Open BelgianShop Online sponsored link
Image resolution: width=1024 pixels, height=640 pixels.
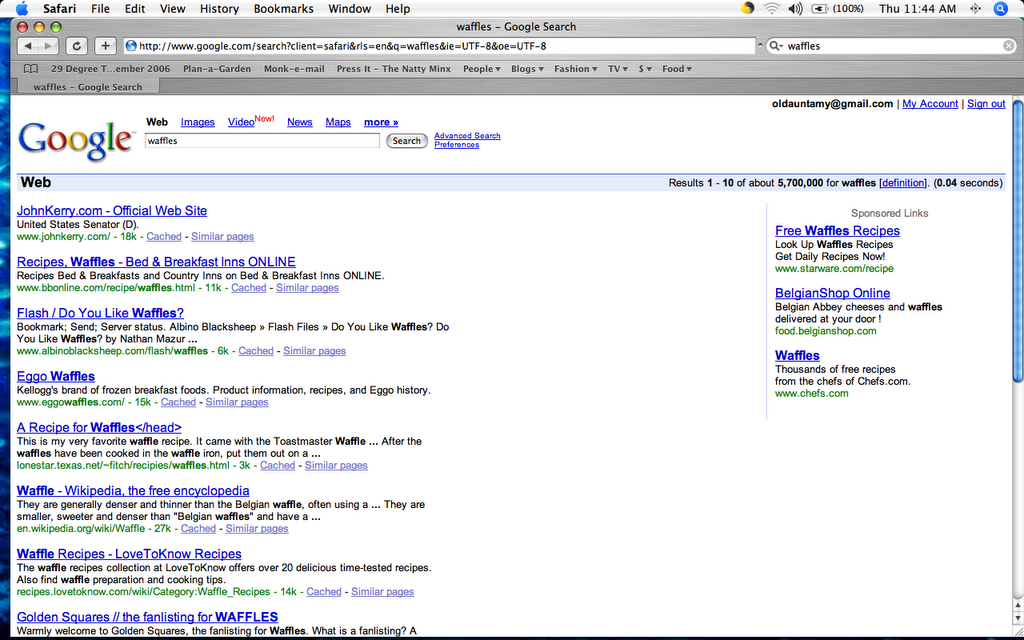[833, 293]
